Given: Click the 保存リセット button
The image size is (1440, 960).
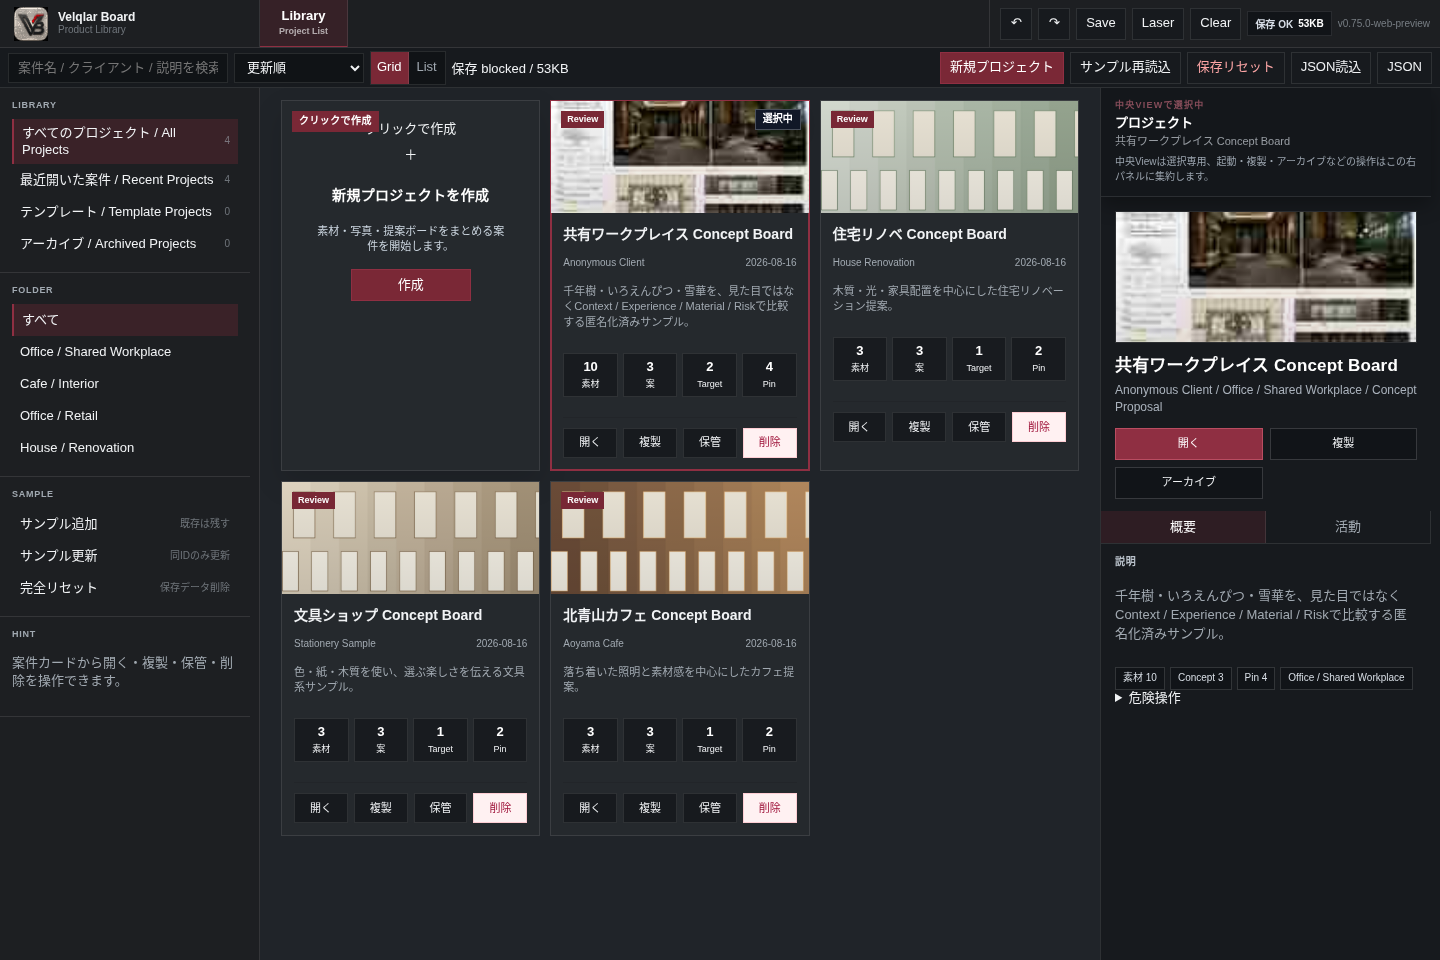Looking at the screenshot, I should coord(1236,67).
